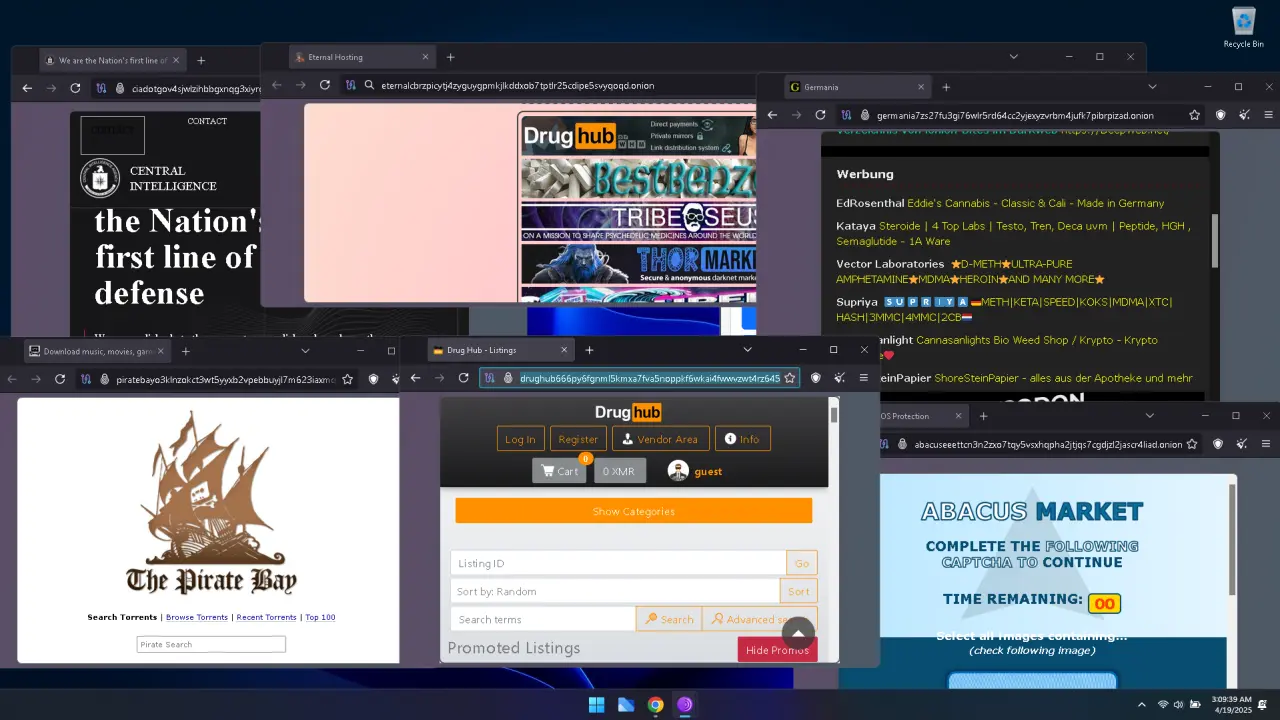Viewport: 1280px width, 720px height.
Task: Go back in the Drug Hub window
Action: pos(415,378)
